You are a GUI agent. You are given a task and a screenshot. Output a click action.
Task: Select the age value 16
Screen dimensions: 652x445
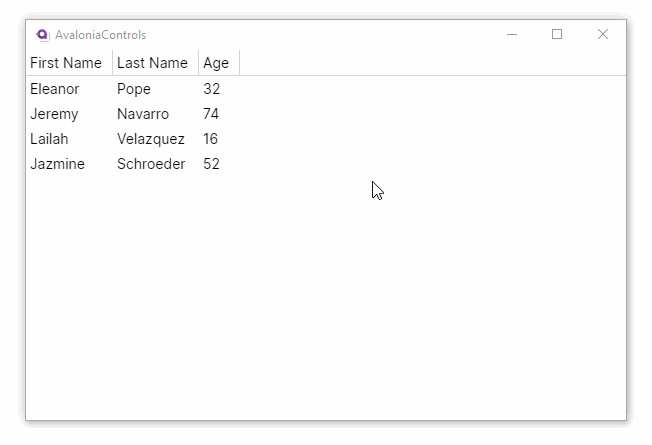click(x=211, y=139)
